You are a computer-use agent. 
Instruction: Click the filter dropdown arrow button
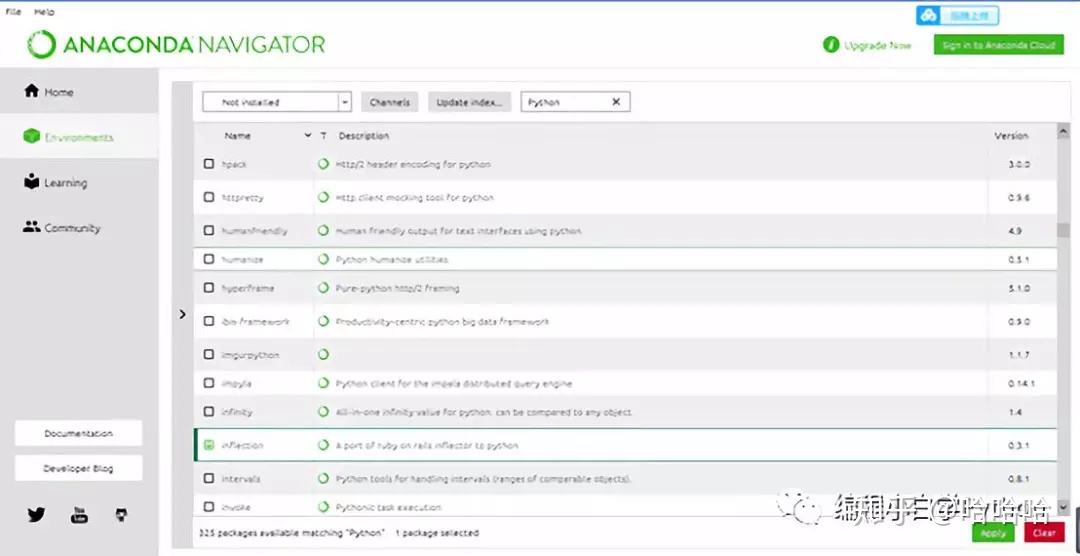345,102
